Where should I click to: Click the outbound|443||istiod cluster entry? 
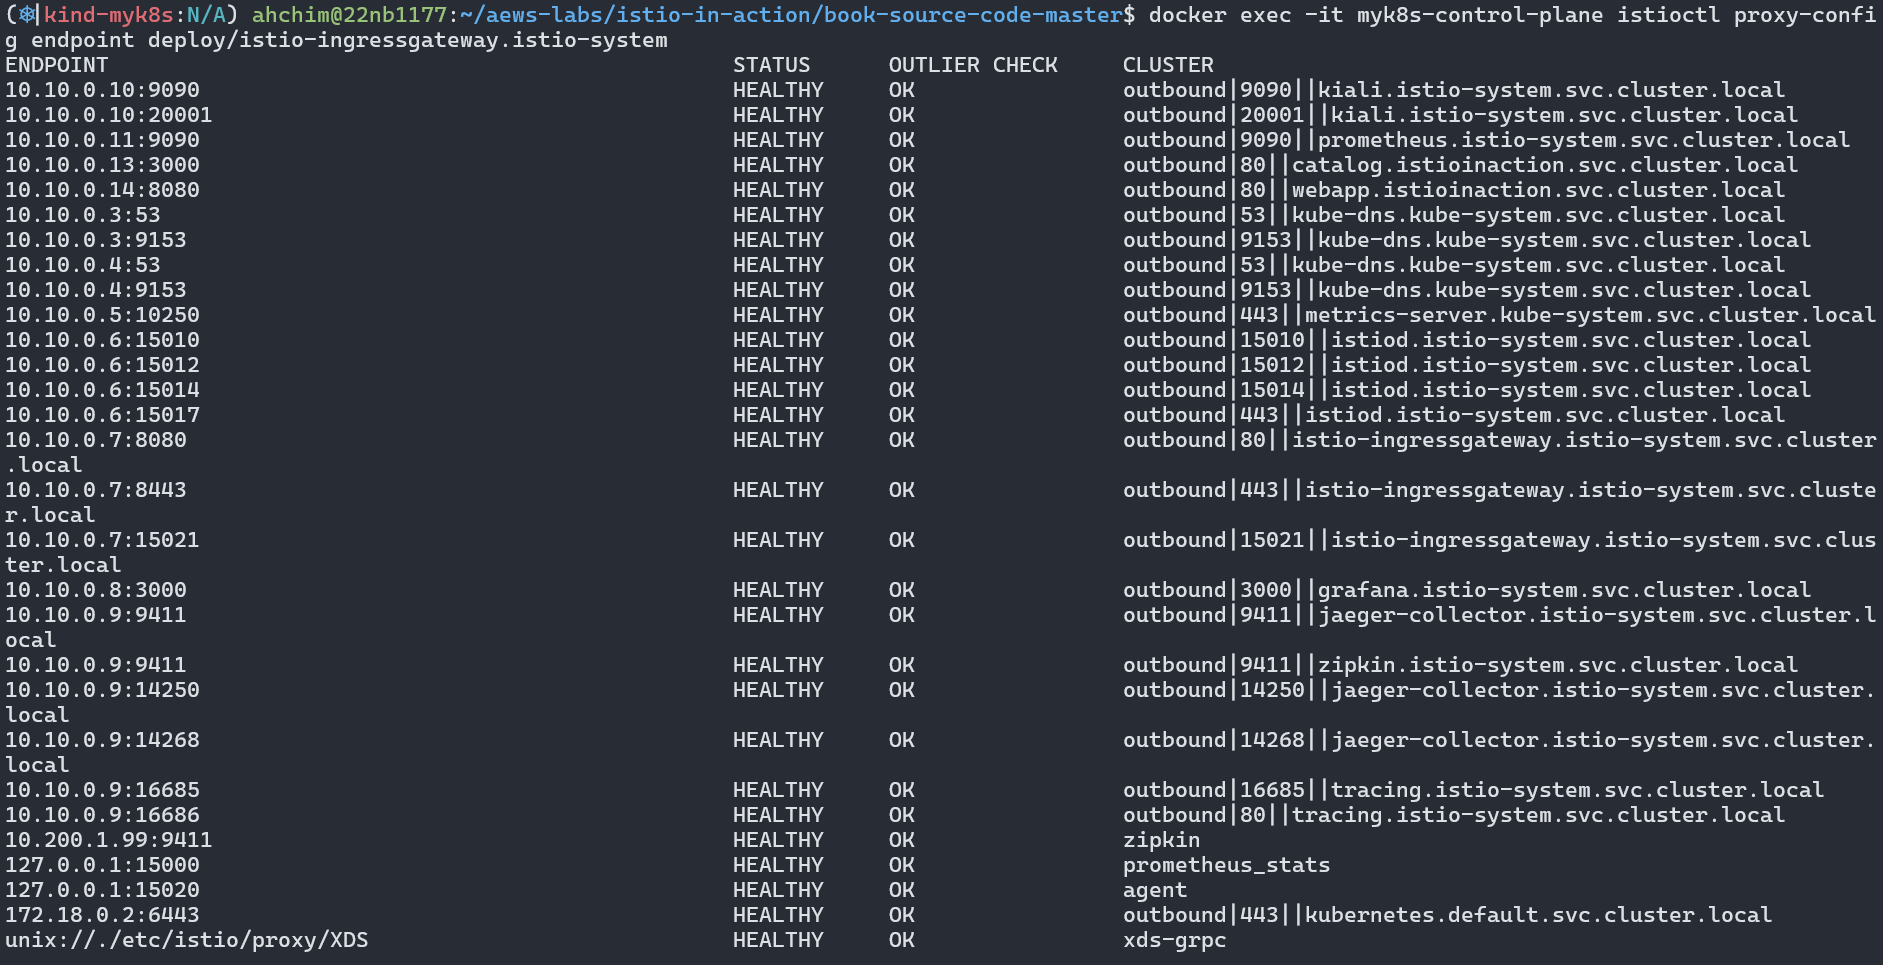pos(1454,415)
